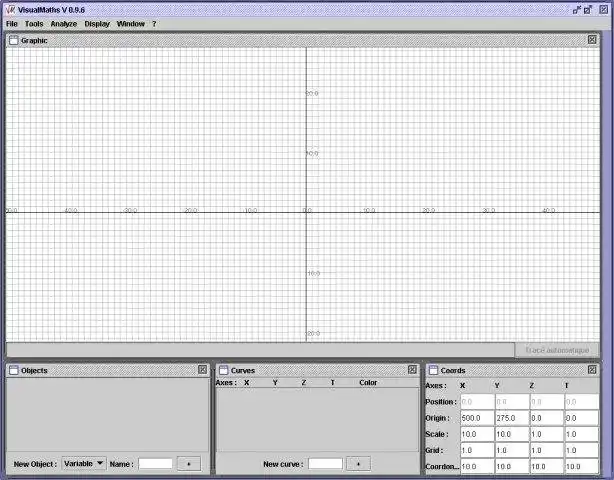Viewport: 614px width, 480px height.
Task: Click the Curves panel title
Action: point(243,370)
